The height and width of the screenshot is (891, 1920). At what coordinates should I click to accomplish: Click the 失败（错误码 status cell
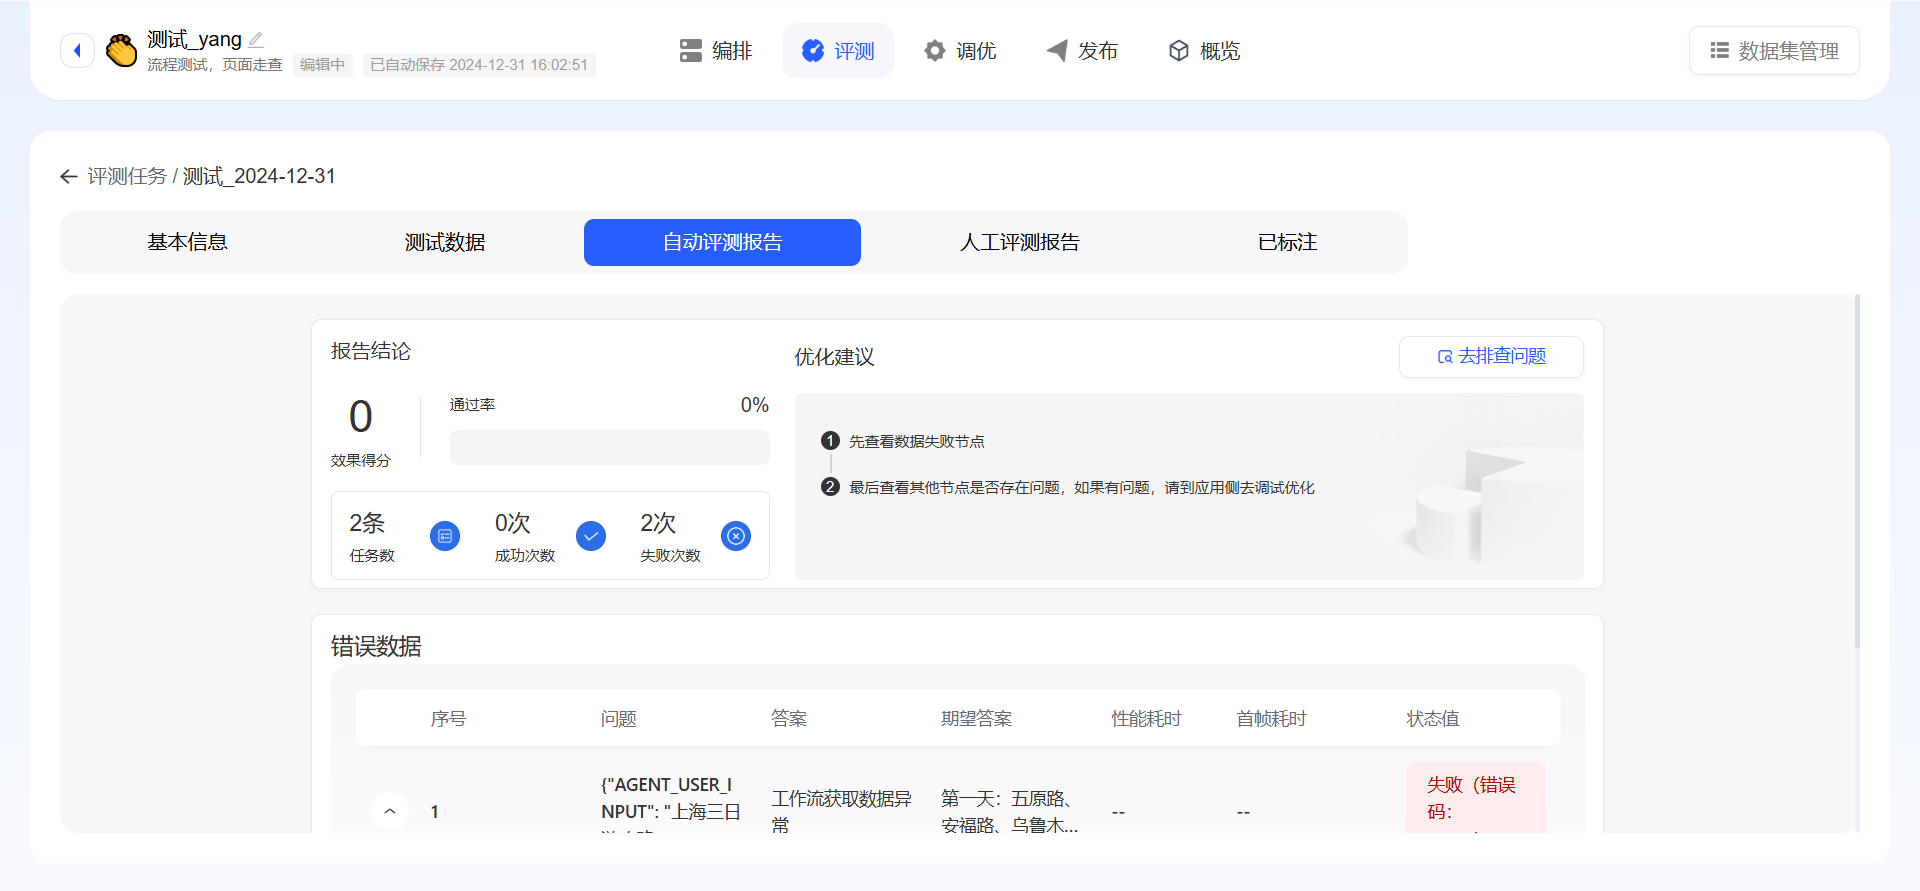(1476, 798)
